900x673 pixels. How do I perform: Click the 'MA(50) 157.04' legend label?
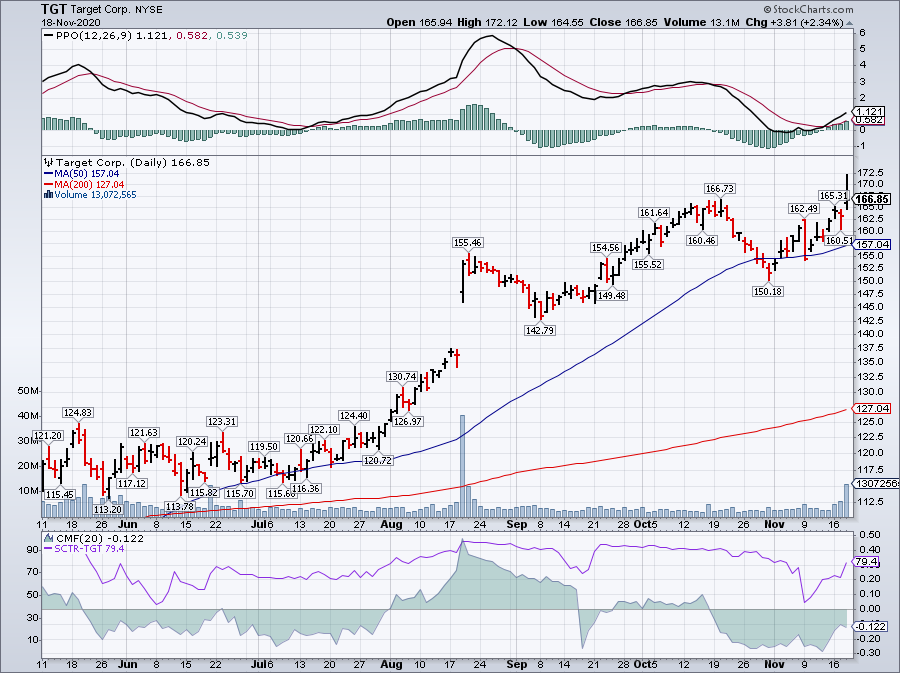point(87,174)
